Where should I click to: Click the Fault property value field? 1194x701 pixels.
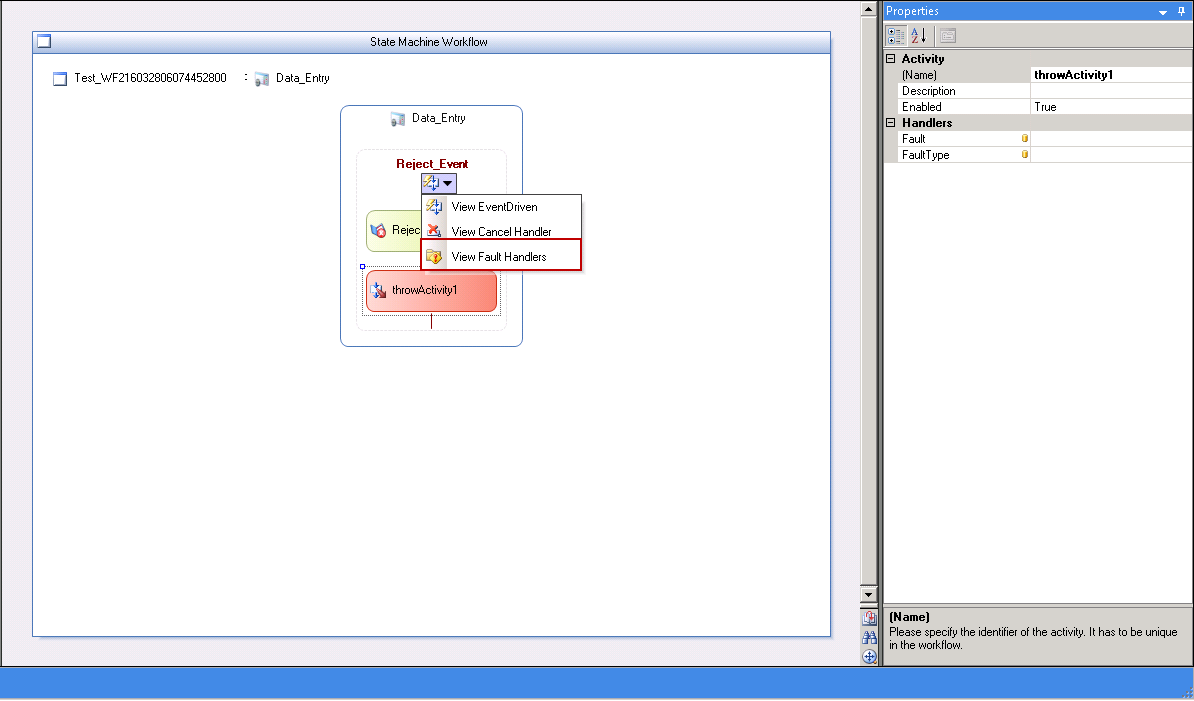(x=1111, y=139)
